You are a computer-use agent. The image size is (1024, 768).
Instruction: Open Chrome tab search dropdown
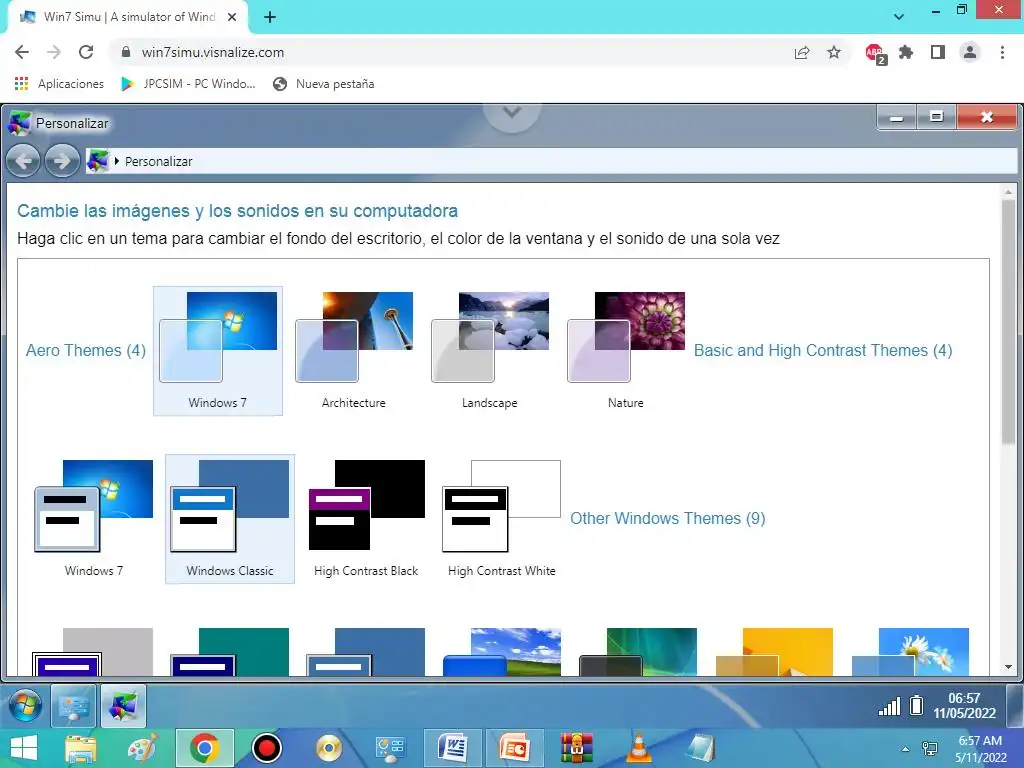[x=899, y=16]
